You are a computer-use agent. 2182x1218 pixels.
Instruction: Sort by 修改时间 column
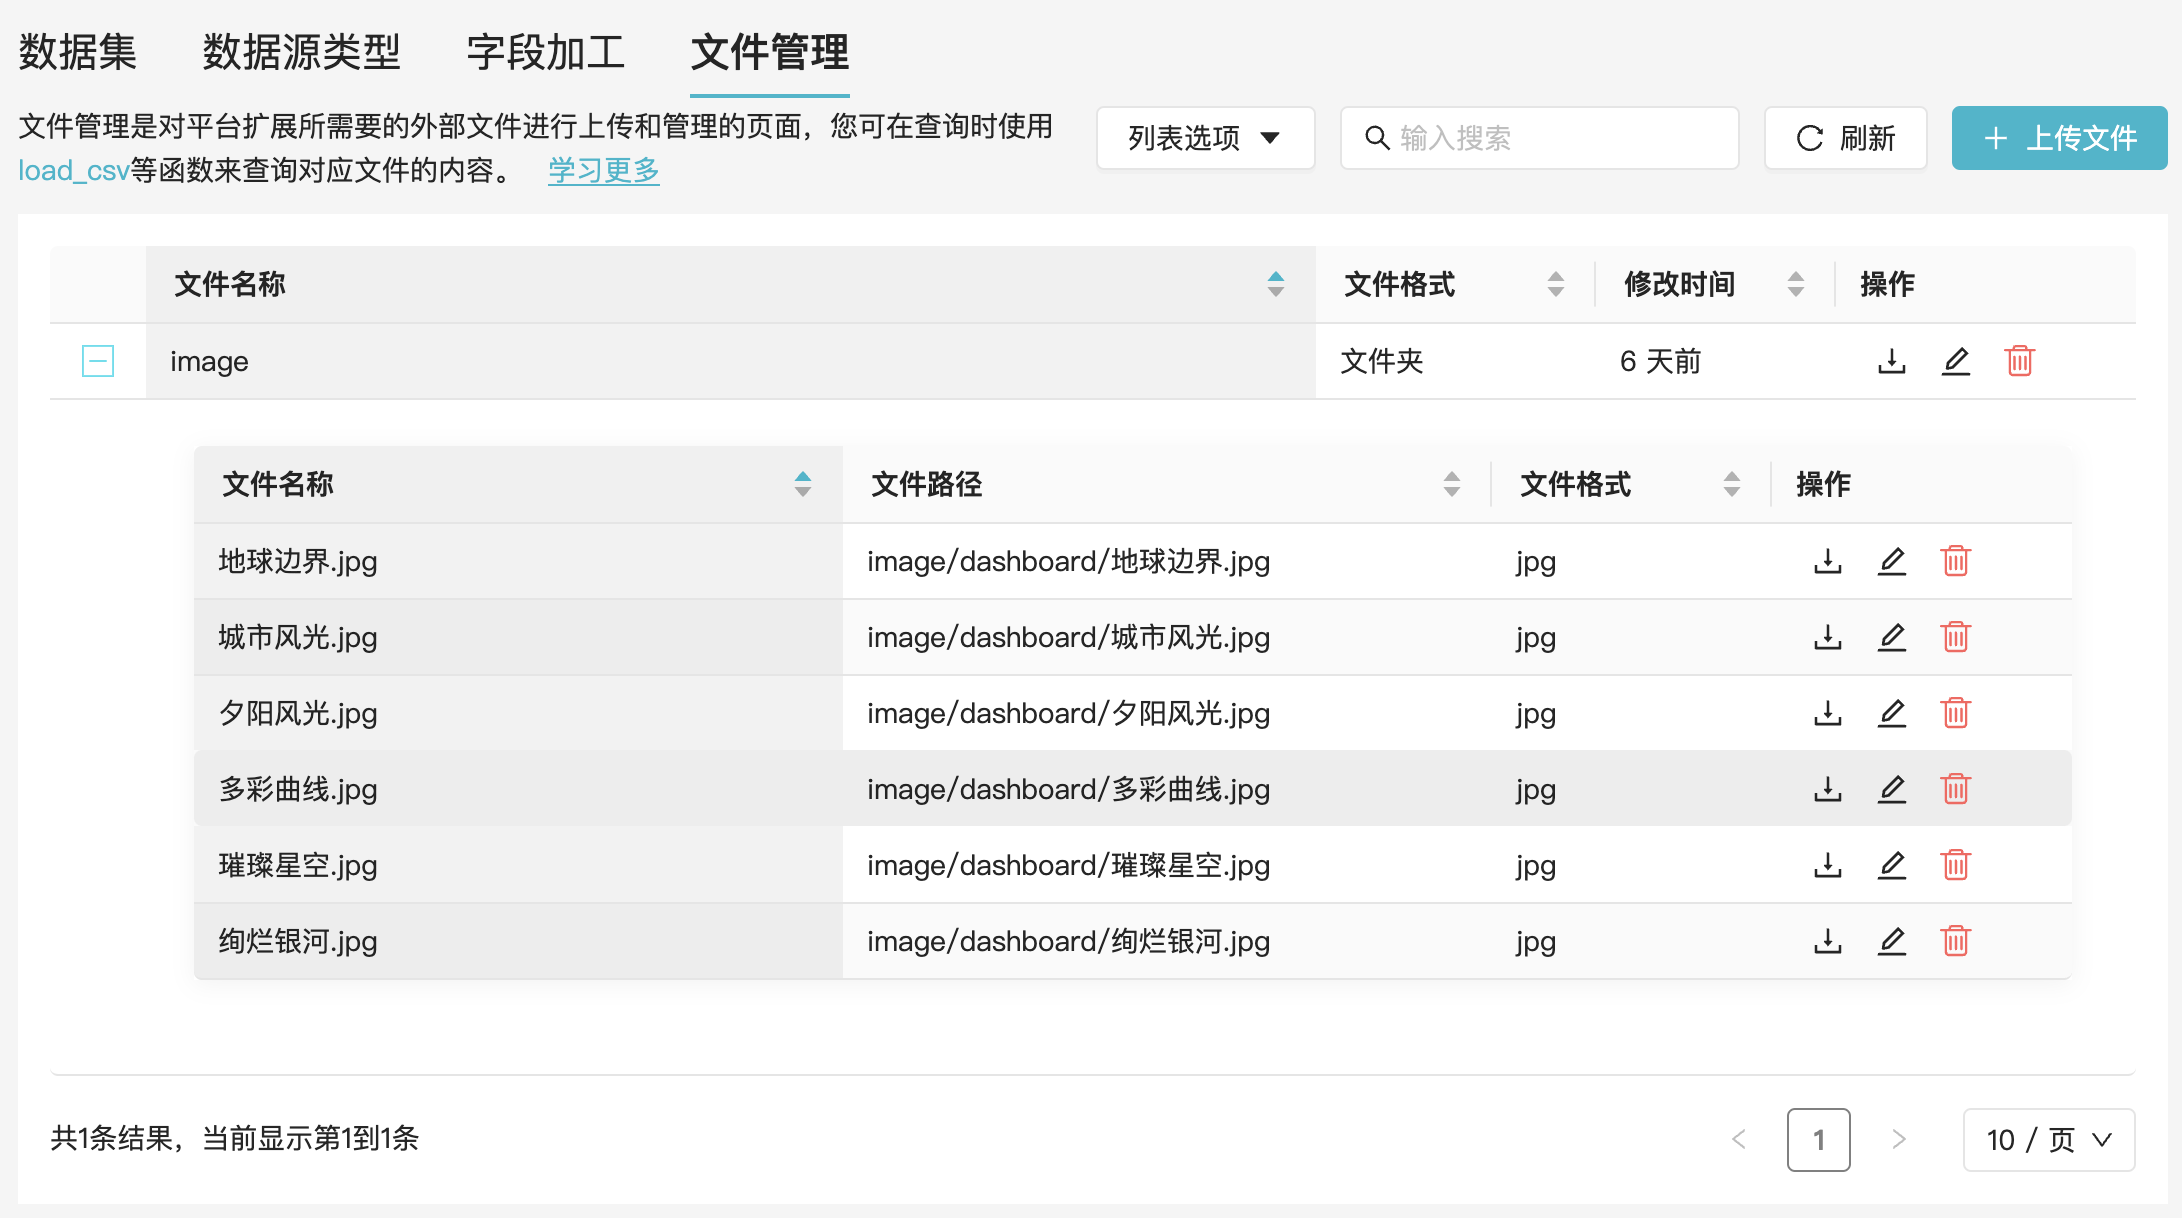coord(1795,284)
